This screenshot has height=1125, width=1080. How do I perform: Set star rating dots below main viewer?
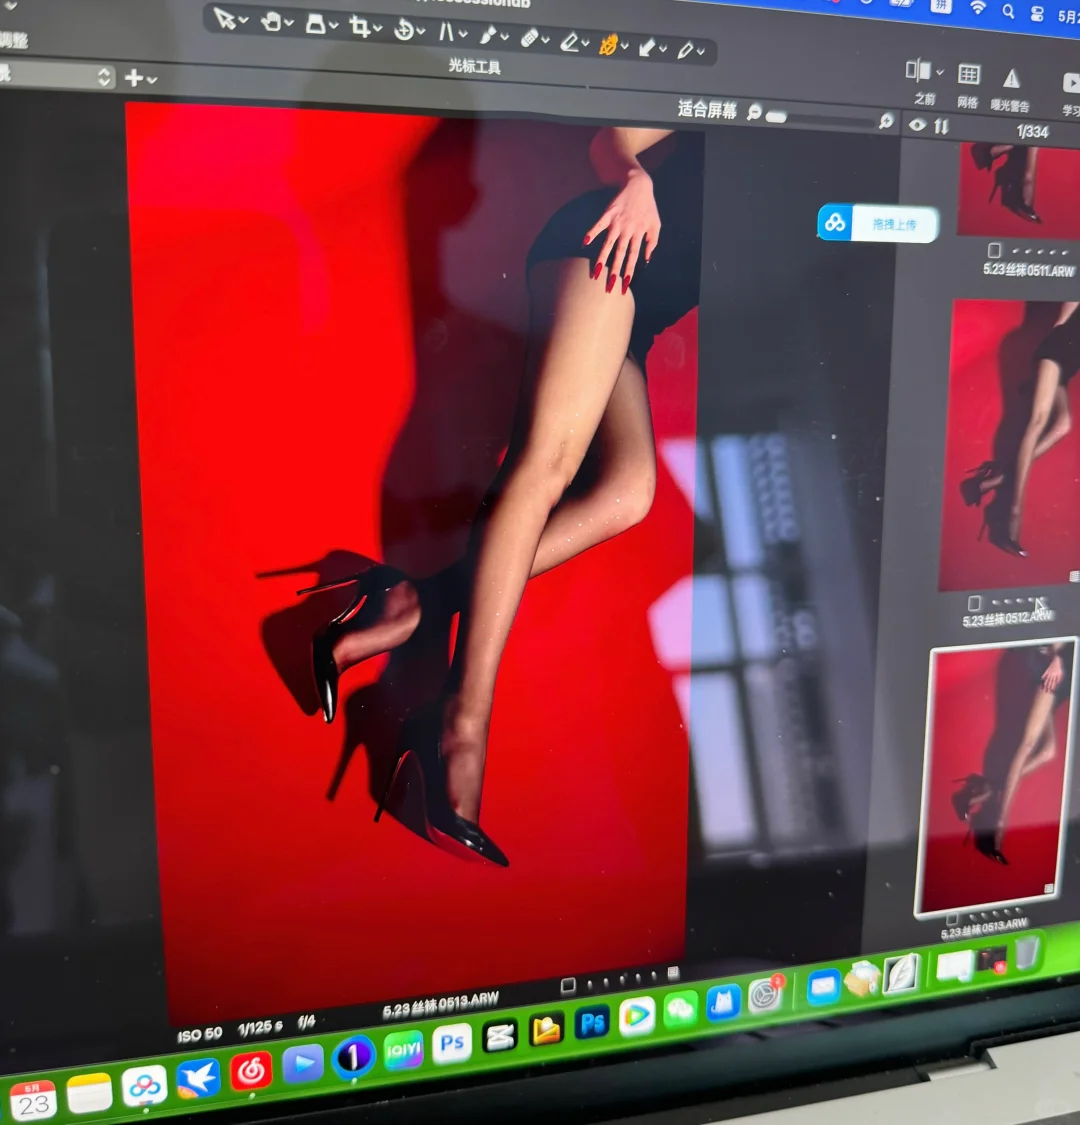pyautogui.click(x=622, y=980)
